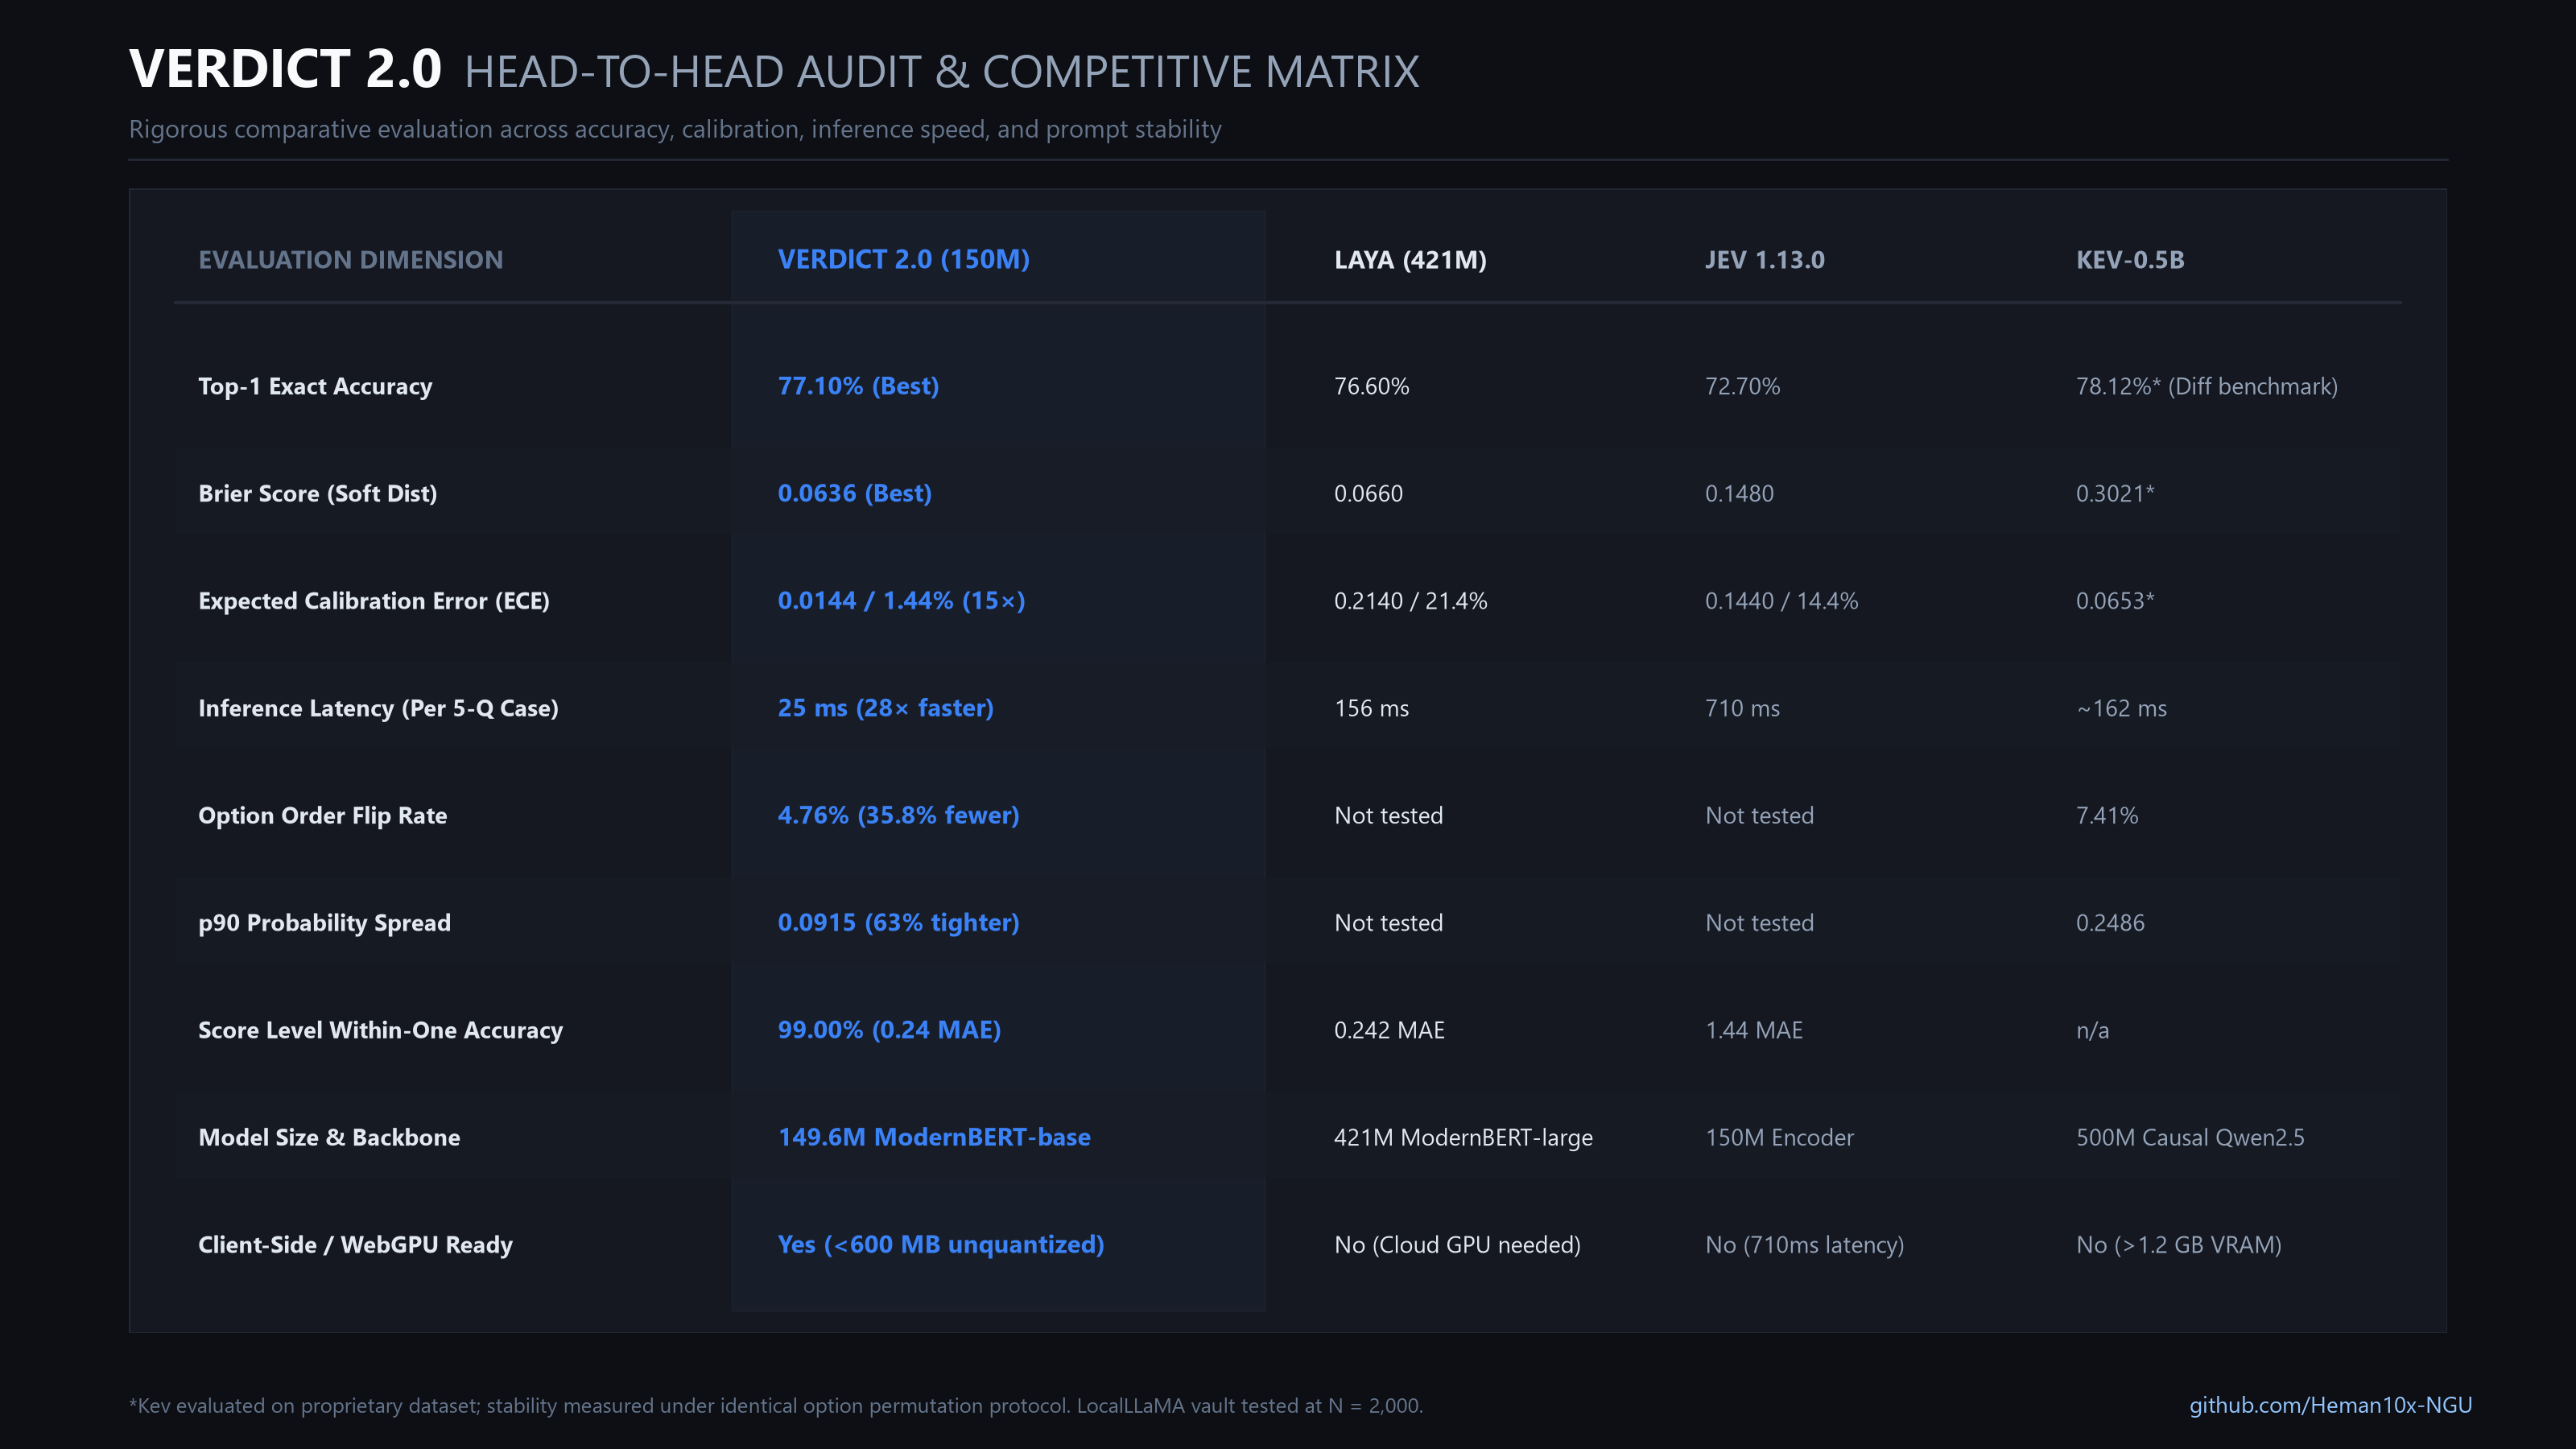Click the 0.0144 / 1.44% (15×) value
This screenshot has width=2576, height=1449.
pos(901,601)
